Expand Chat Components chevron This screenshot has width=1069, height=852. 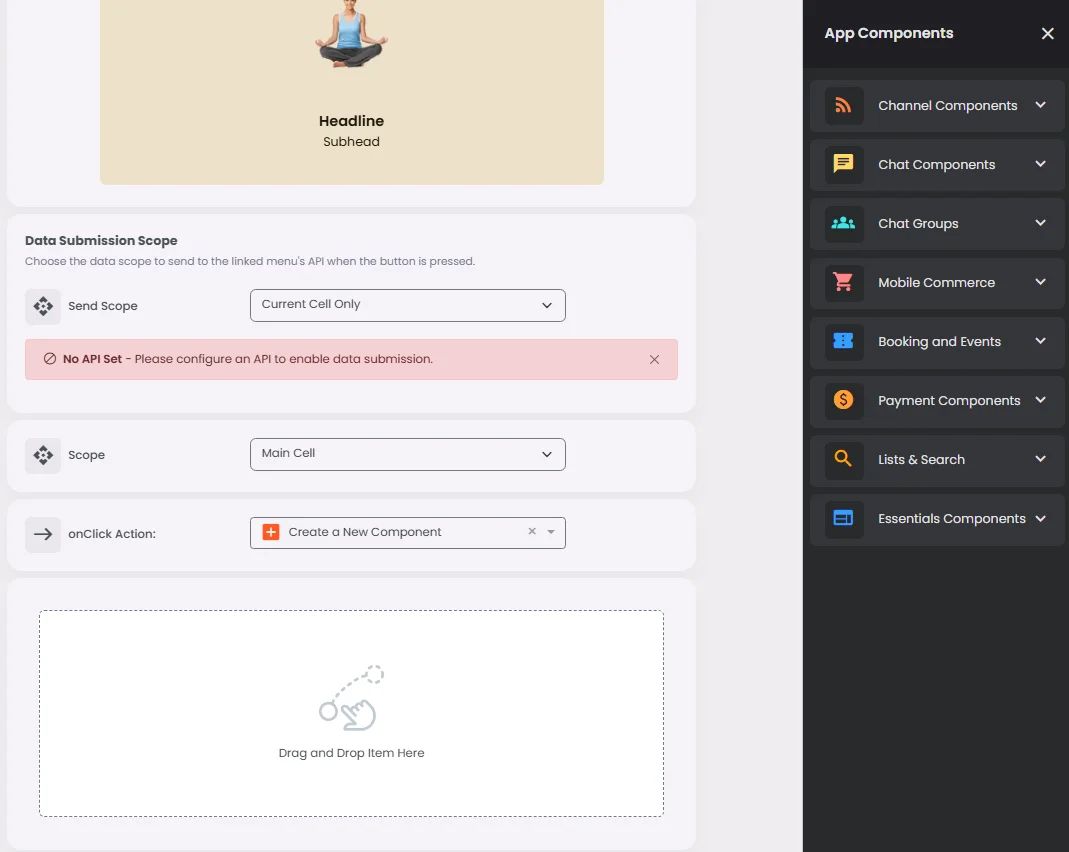pos(1040,164)
